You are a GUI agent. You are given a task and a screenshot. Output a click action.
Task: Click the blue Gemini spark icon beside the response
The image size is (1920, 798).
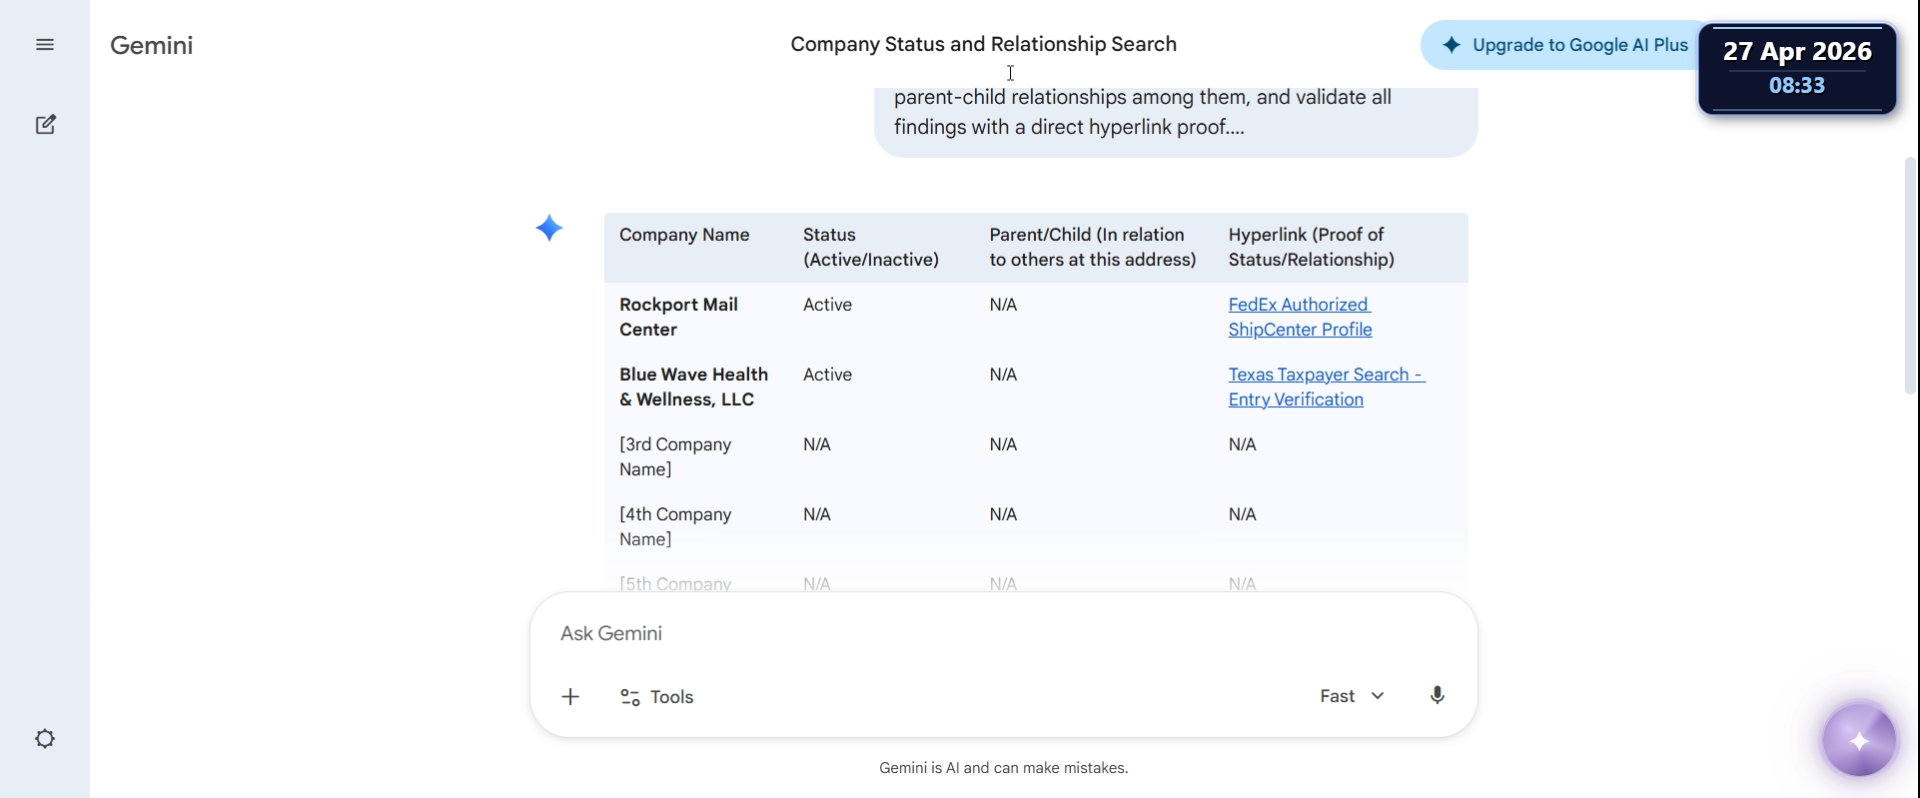tap(549, 229)
